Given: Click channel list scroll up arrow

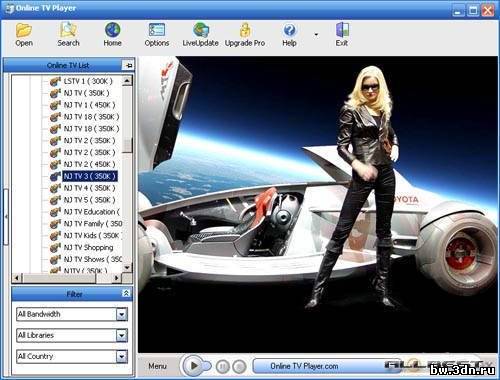Looking at the screenshot, I should click(127, 80).
